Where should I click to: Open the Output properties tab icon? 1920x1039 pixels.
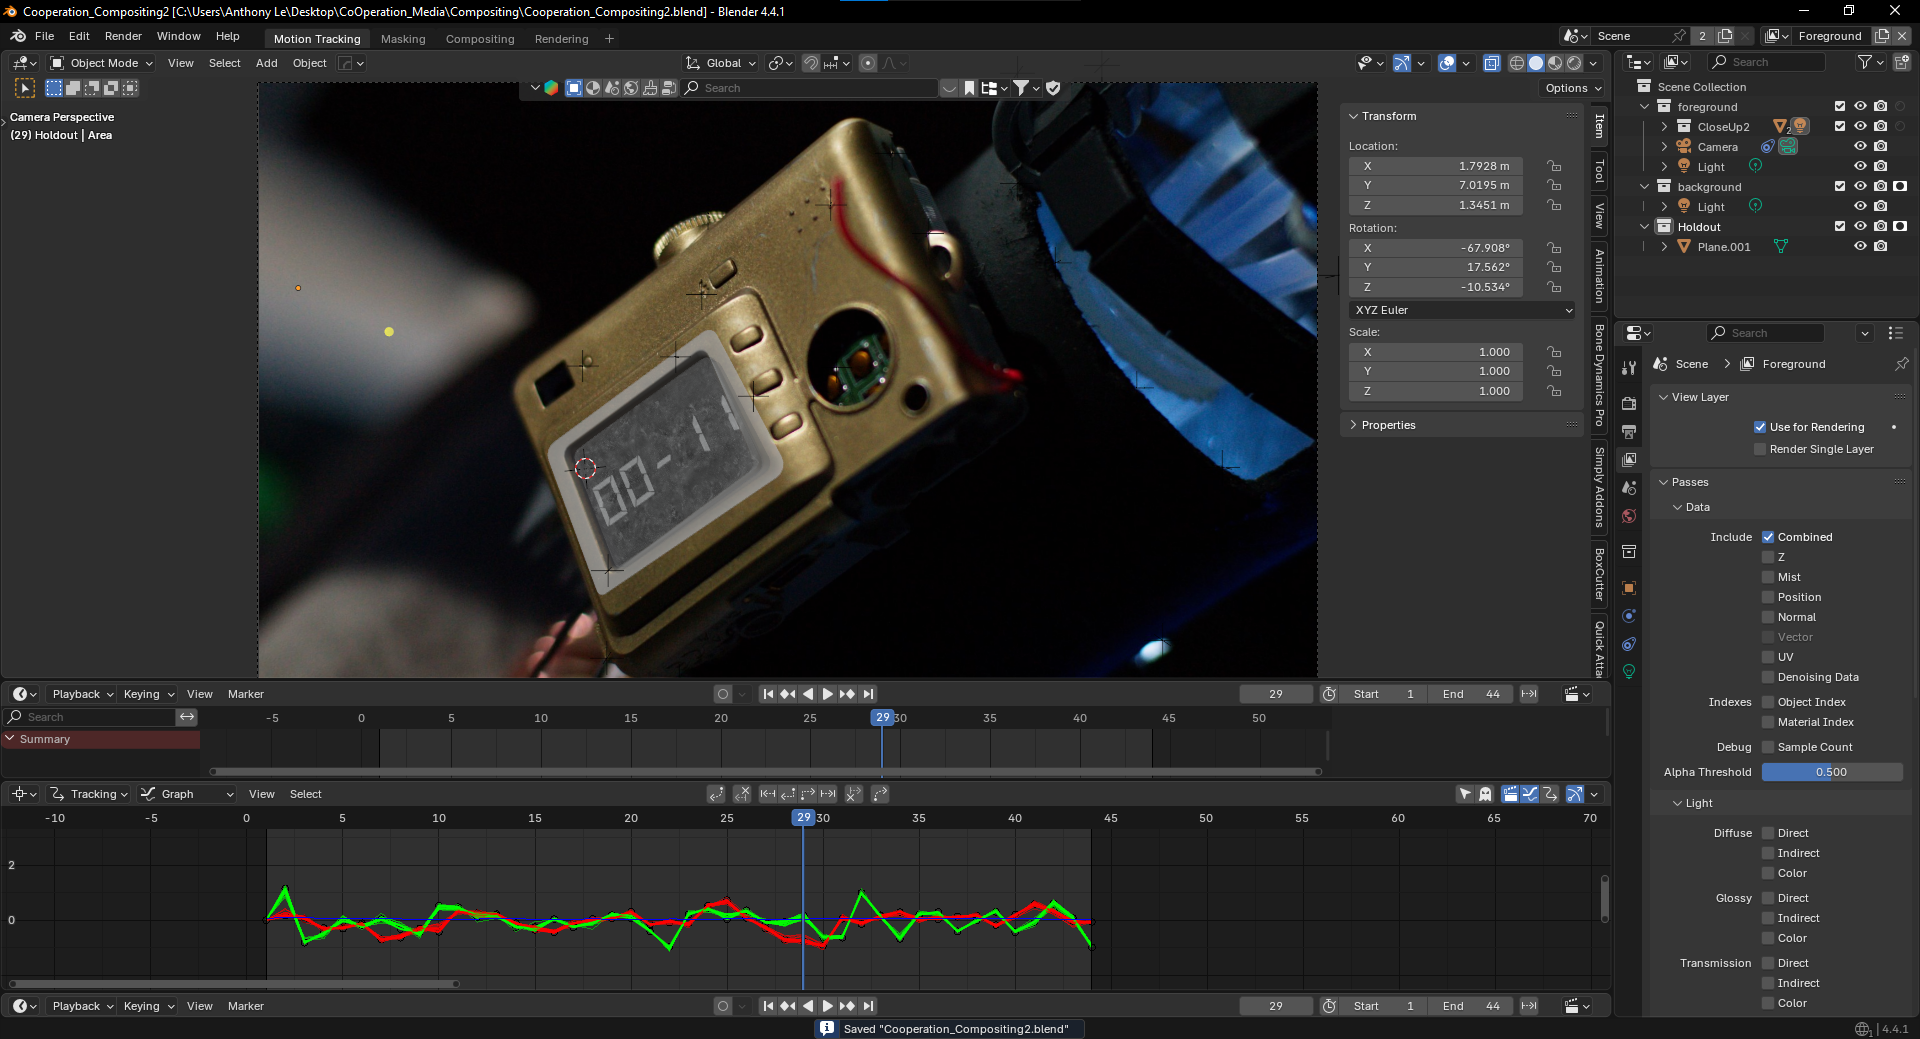coord(1629,432)
